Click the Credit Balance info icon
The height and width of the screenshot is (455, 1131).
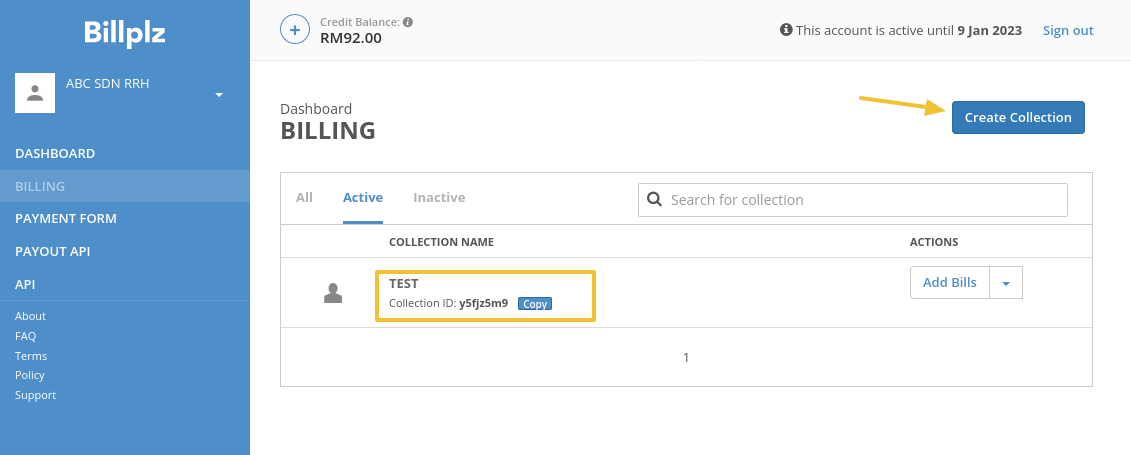[408, 22]
